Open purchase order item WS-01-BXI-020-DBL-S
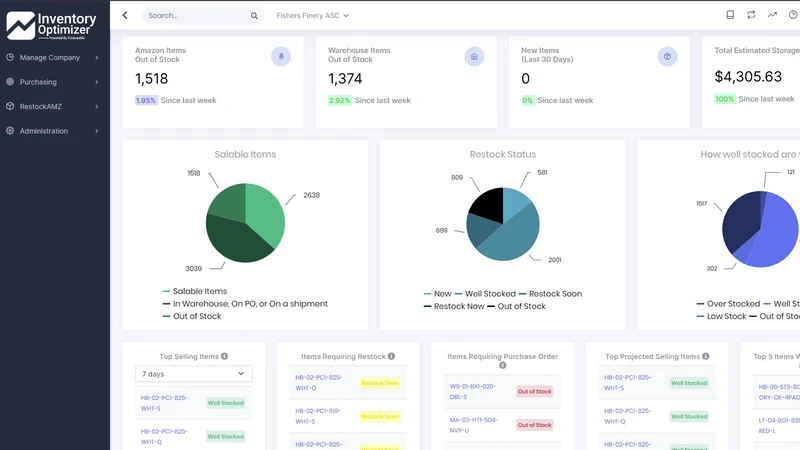The height and width of the screenshot is (450, 800). (x=472, y=391)
